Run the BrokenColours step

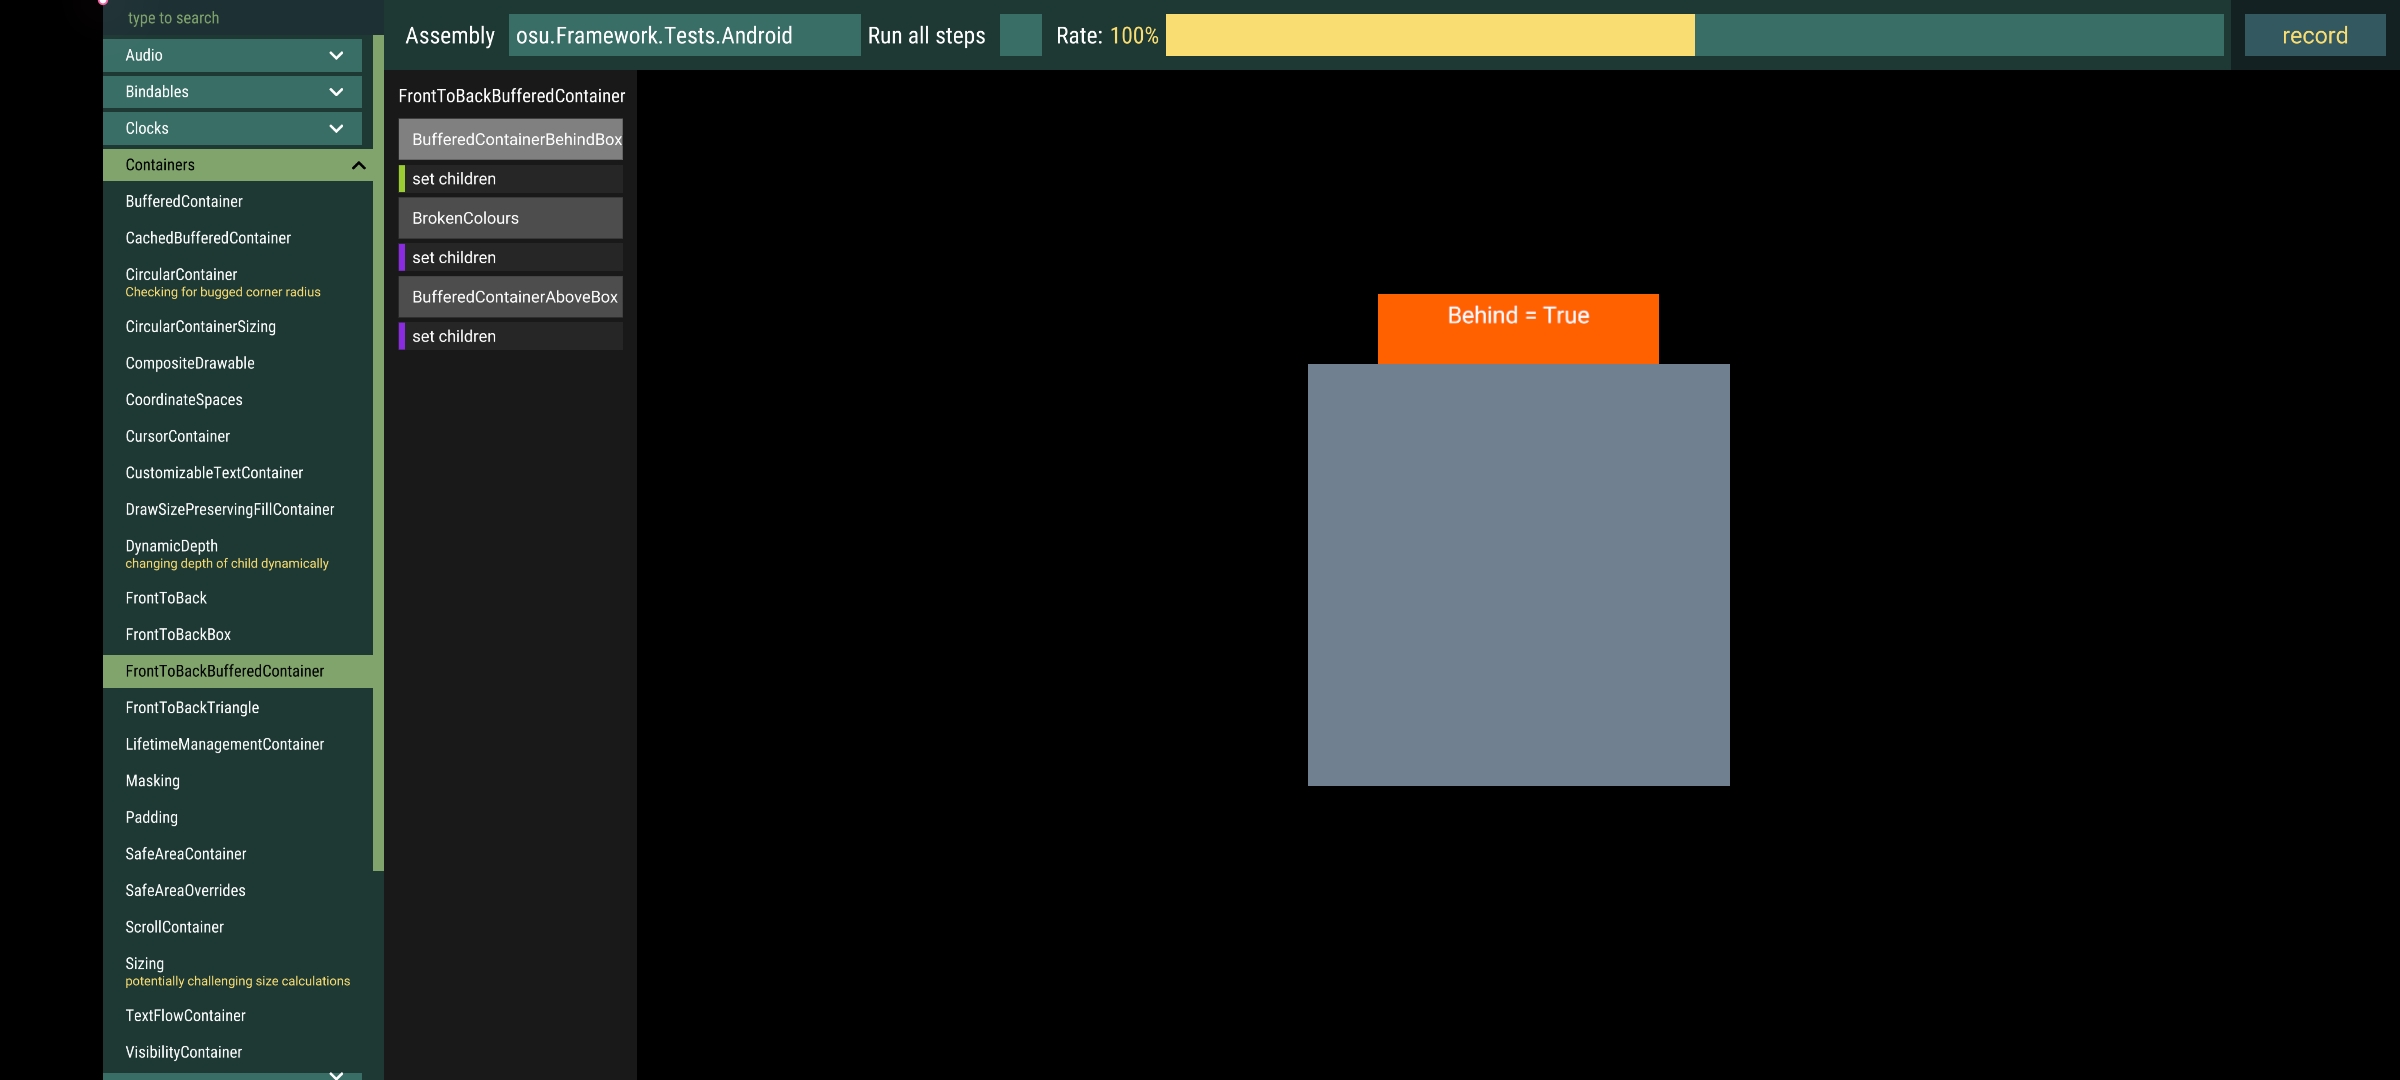pyautogui.click(x=510, y=217)
